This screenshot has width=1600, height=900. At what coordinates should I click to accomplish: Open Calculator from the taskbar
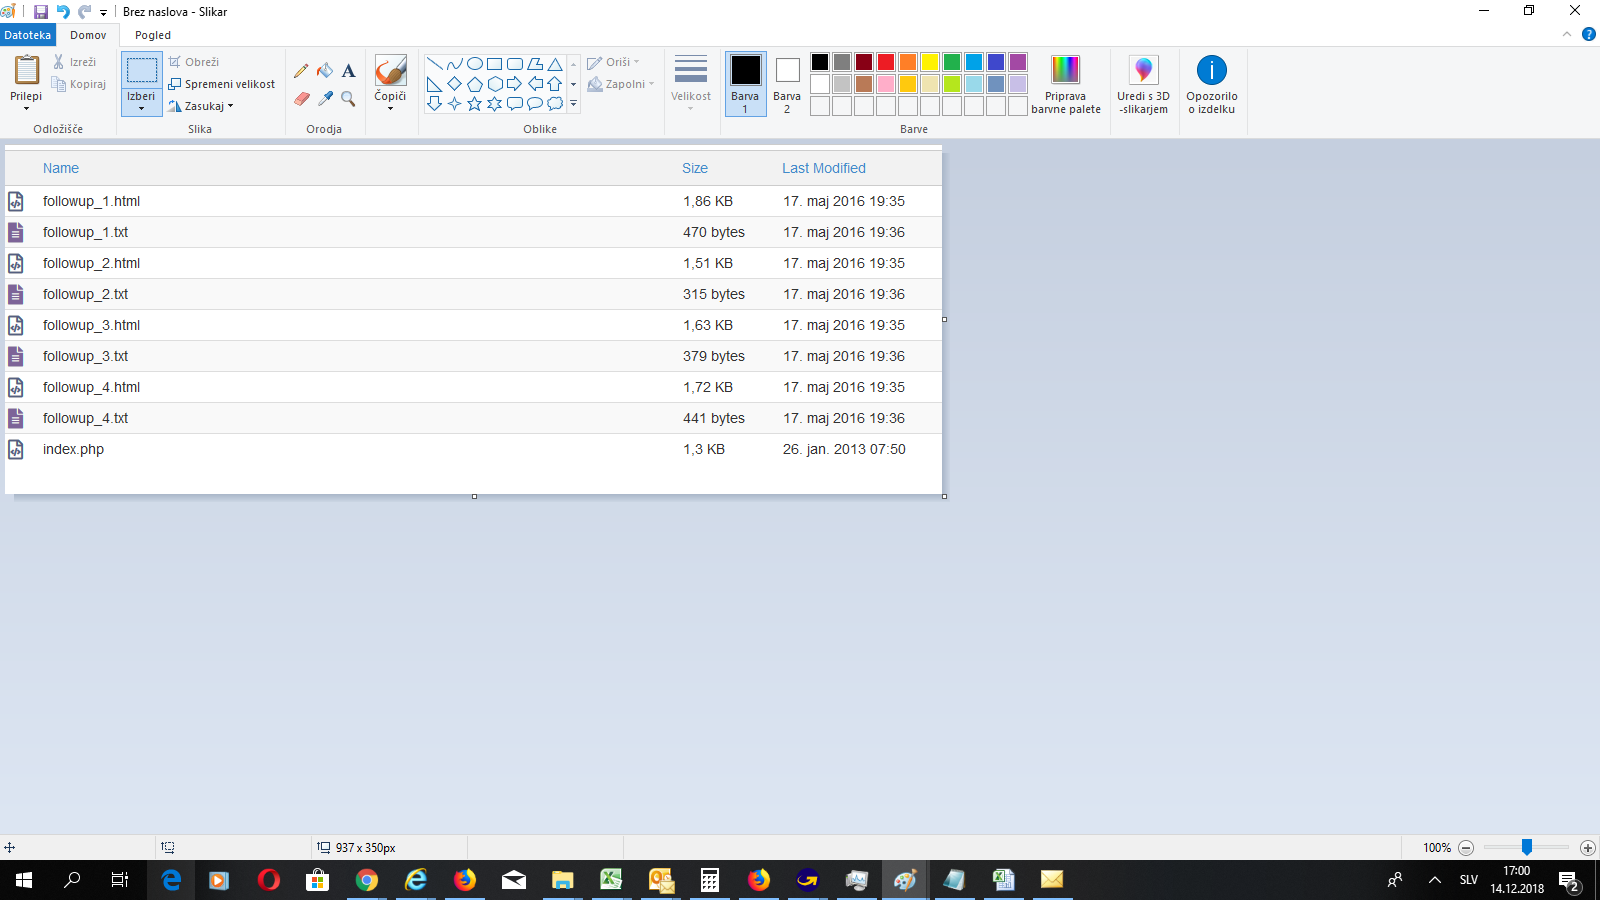[x=710, y=880]
